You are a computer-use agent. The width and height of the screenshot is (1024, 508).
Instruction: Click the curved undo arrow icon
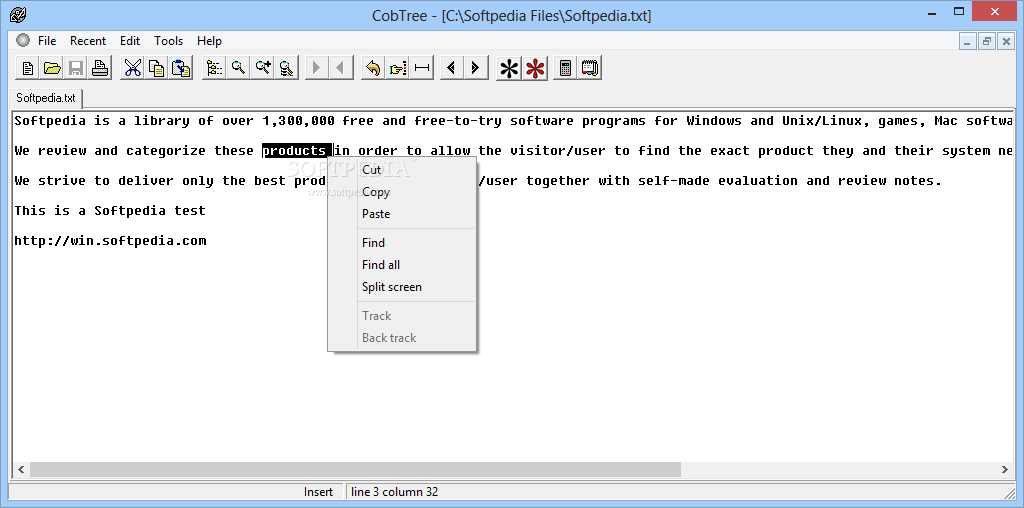[x=373, y=68]
